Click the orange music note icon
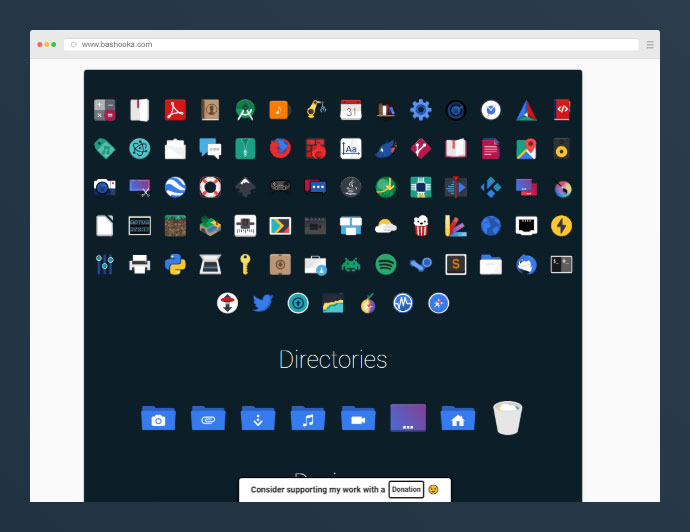The image size is (690, 532). 279,110
